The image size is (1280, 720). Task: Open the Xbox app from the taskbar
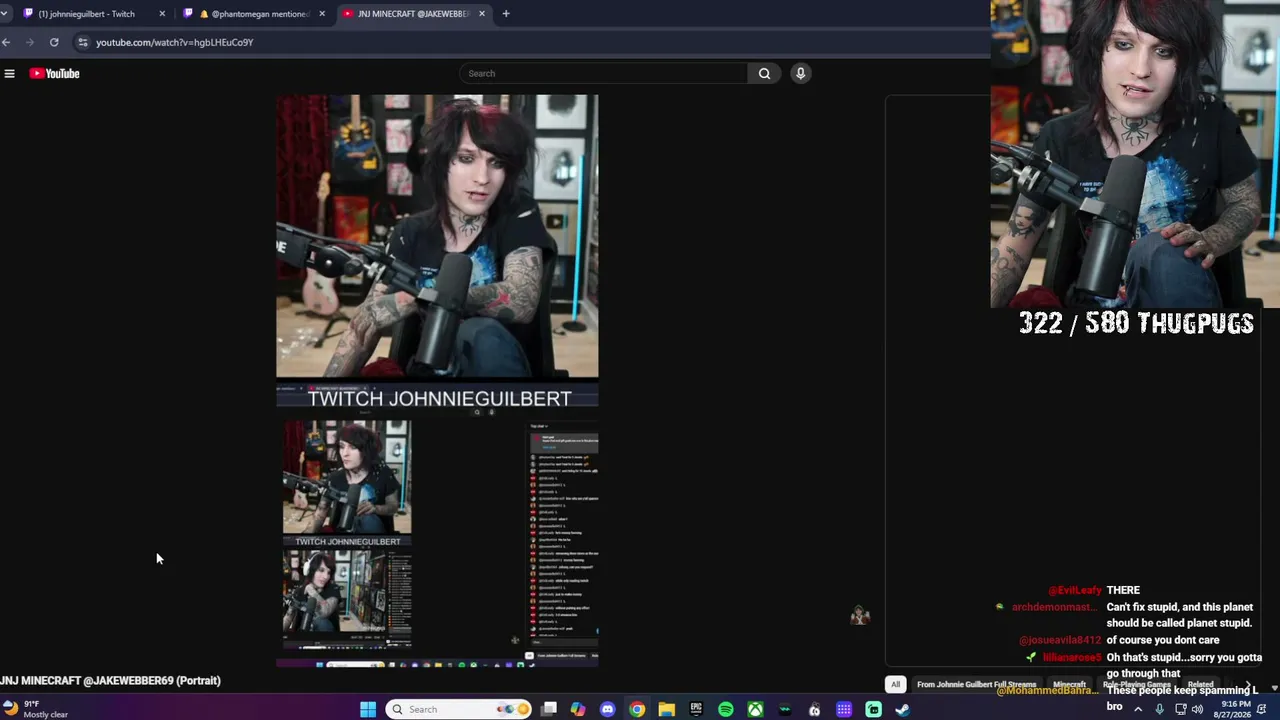click(x=755, y=710)
